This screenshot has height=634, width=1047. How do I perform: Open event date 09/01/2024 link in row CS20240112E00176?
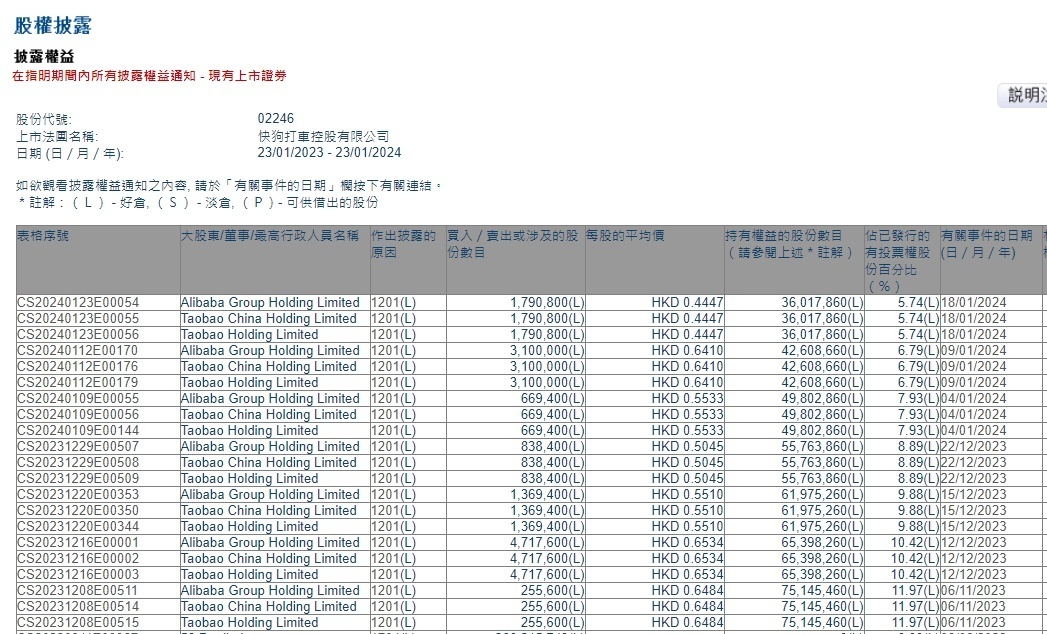pos(974,367)
